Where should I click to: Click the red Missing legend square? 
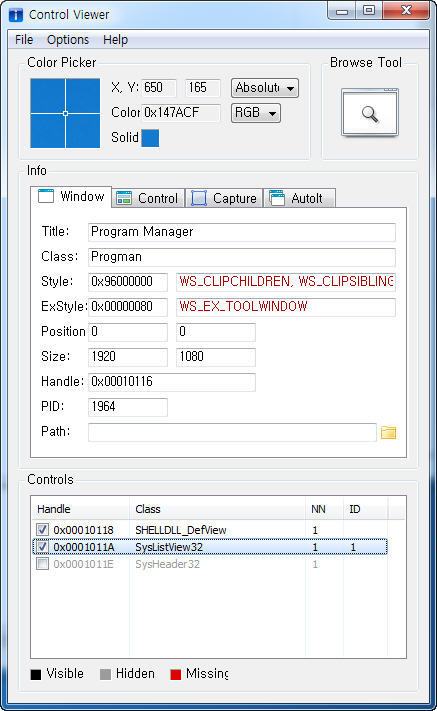coord(175,674)
